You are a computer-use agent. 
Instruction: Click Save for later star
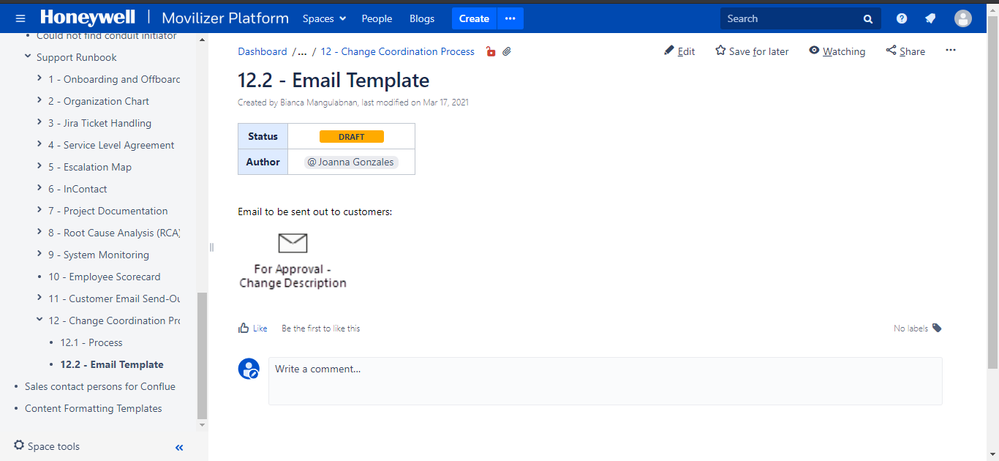click(x=752, y=52)
